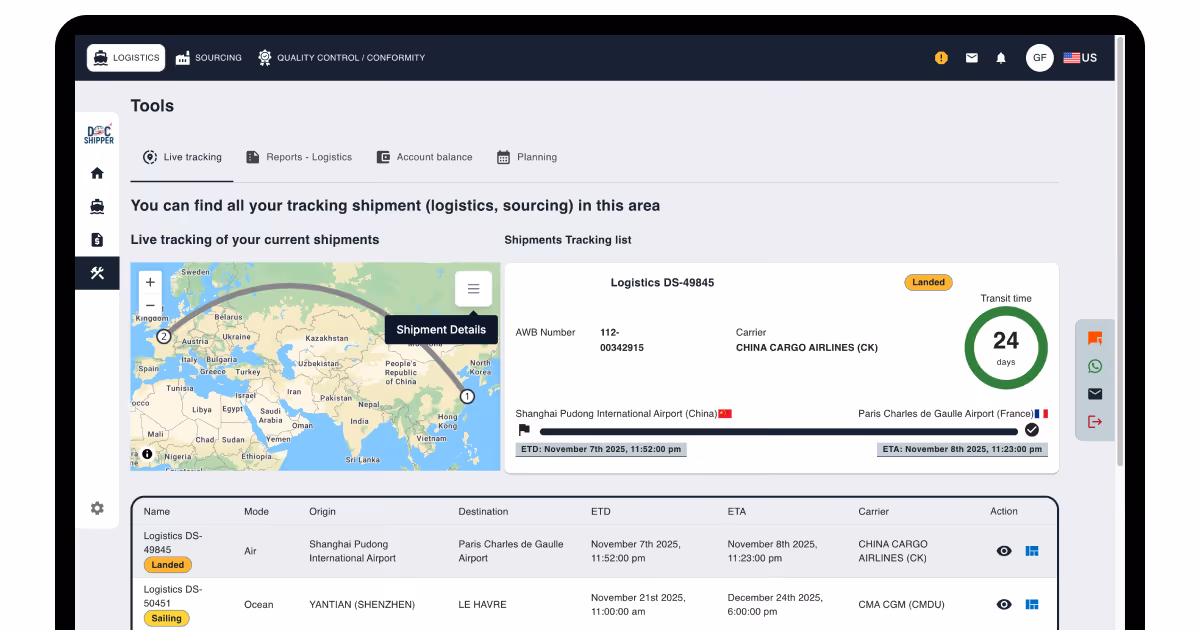Viewport: 1200px width, 630px height.
Task: View shipment DS-50451 with eye icon
Action: pyautogui.click(x=1004, y=604)
